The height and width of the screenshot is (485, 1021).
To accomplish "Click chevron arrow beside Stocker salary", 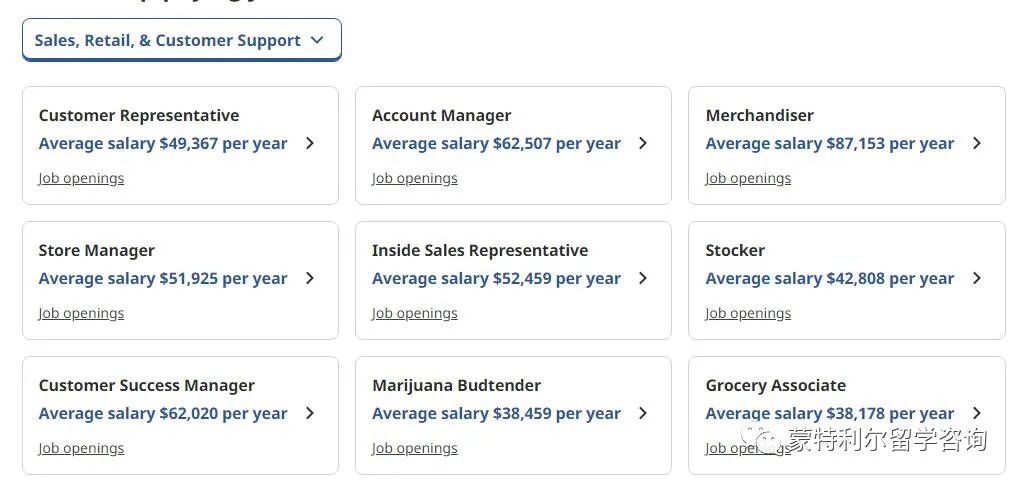I will point(977,279).
